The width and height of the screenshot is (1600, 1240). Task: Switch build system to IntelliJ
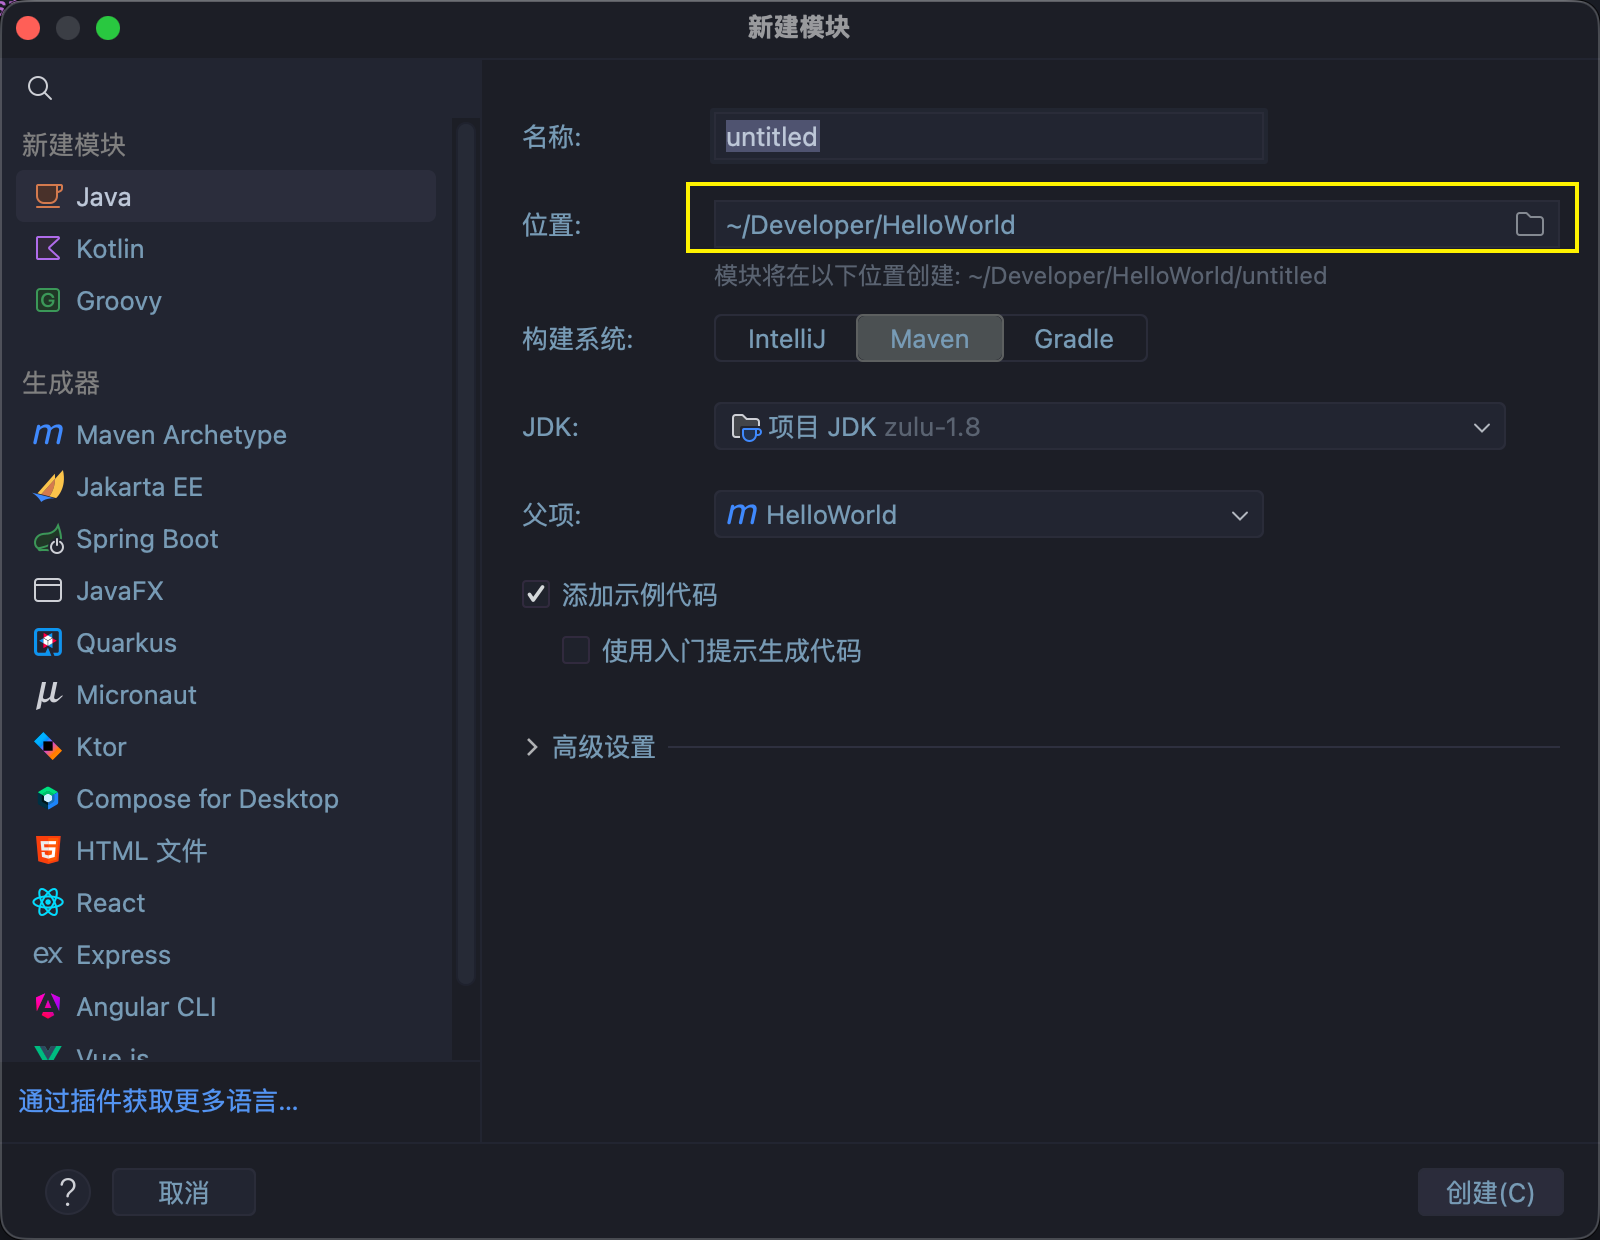tap(786, 339)
